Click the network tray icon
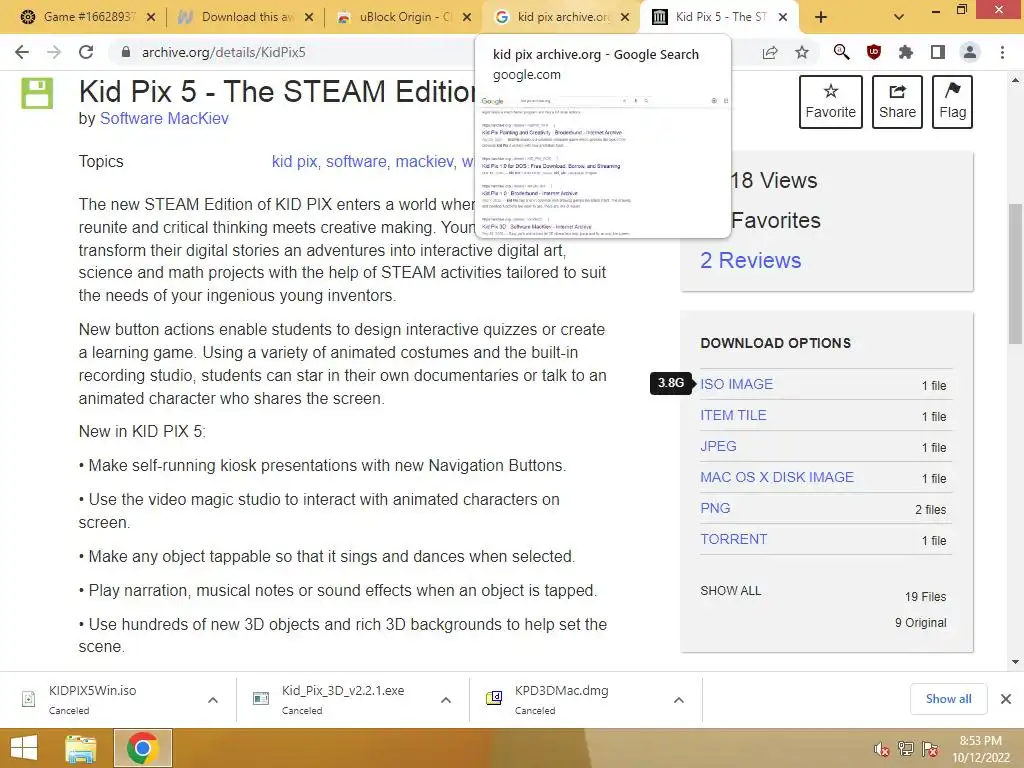The image size is (1024, 768). coord(906,749)
